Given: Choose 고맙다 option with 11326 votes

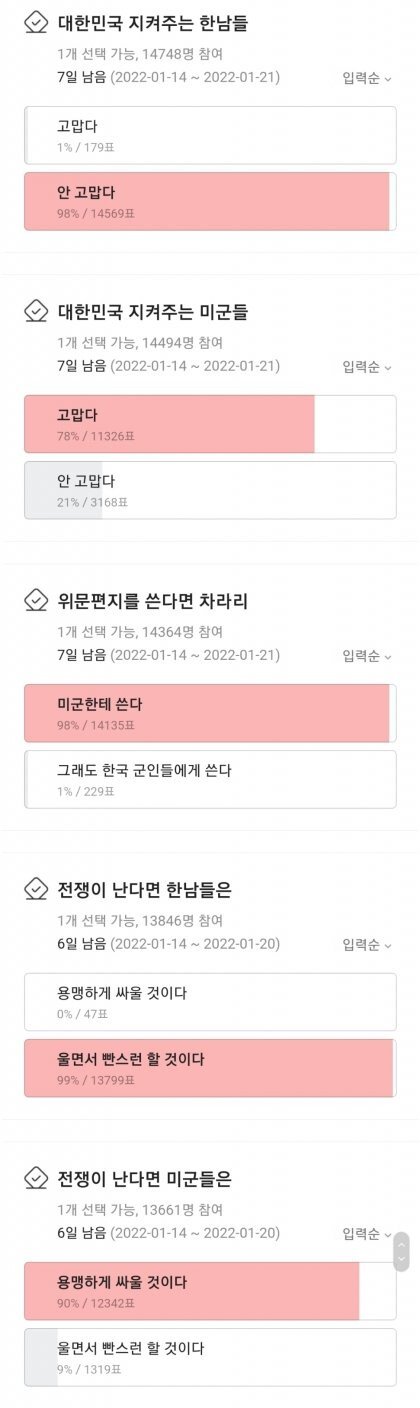Looking at the screenshot, I should click(x=210, y=424).
